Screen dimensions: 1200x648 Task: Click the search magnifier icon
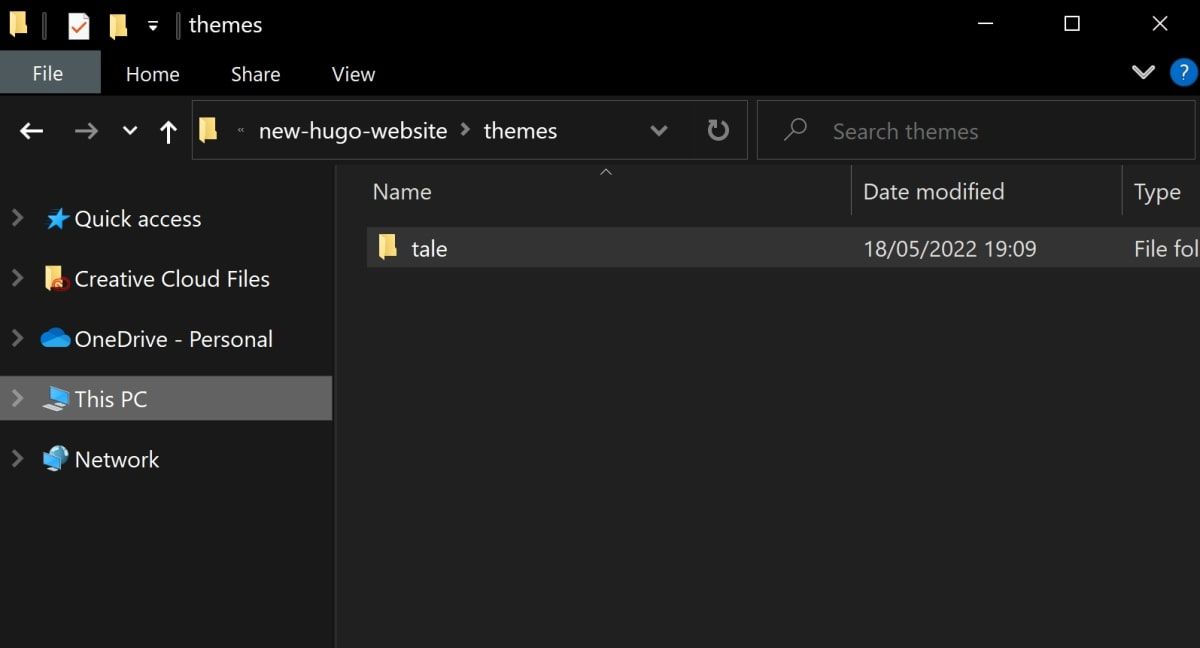click(794, 130)
